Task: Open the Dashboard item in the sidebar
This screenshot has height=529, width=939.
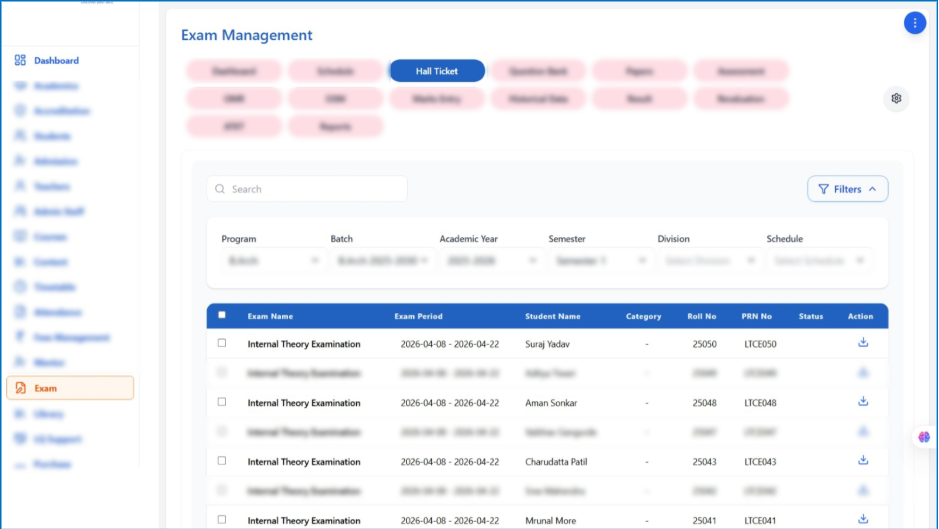Action: [x=56, y=61]
